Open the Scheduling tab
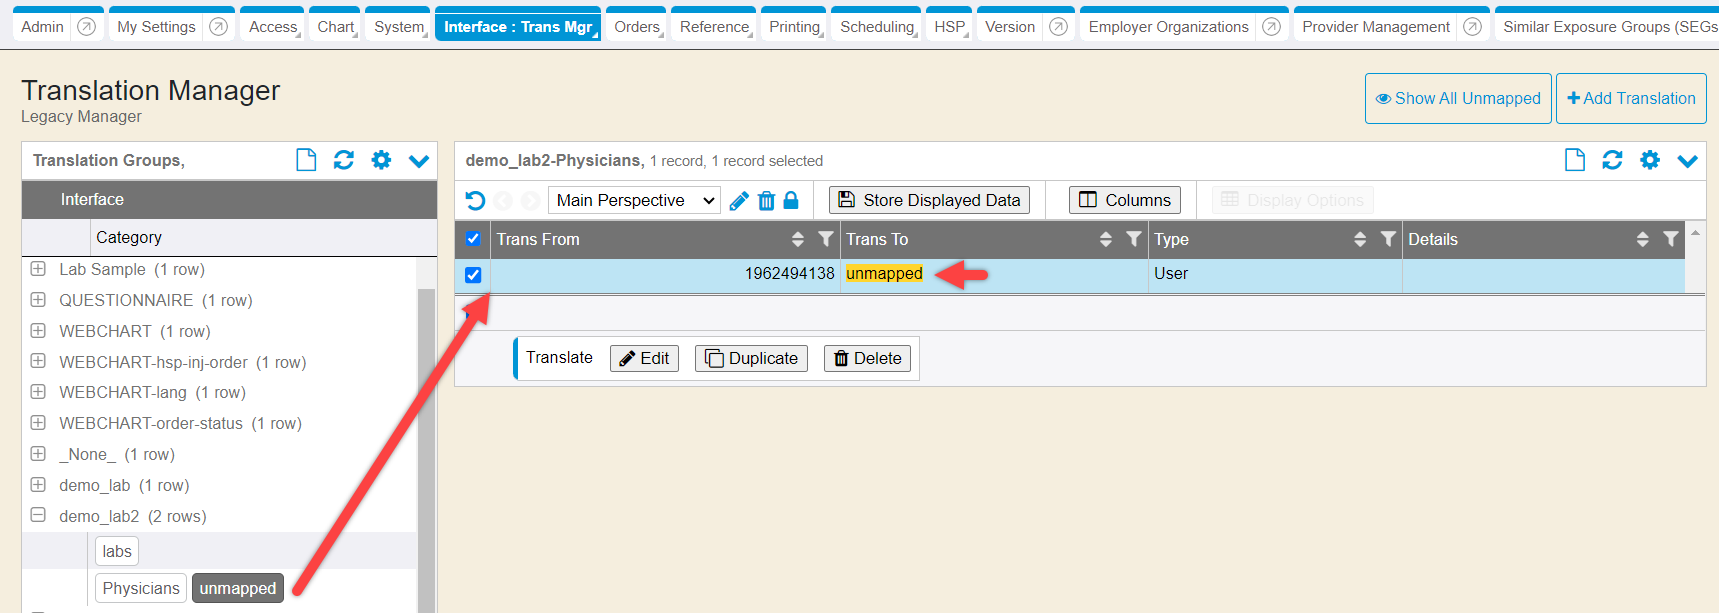 [876, 27]
